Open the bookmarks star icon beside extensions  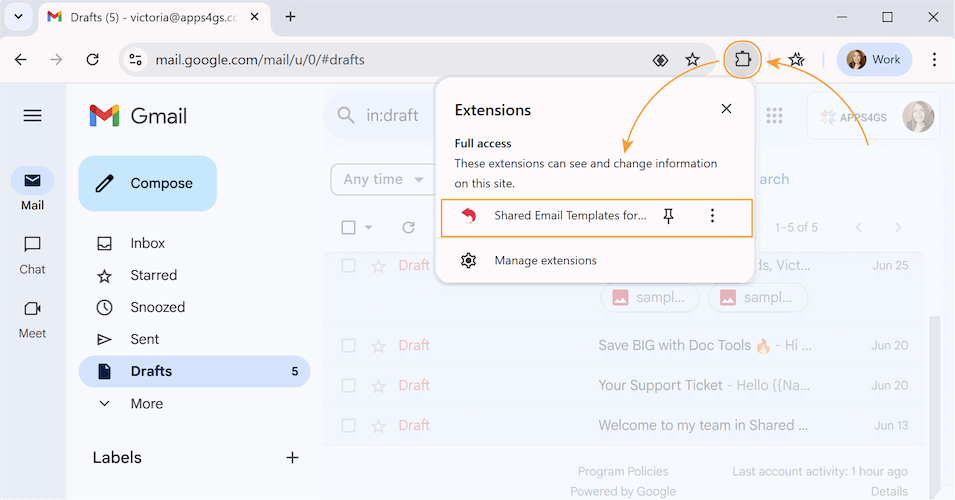pos(797,60)
